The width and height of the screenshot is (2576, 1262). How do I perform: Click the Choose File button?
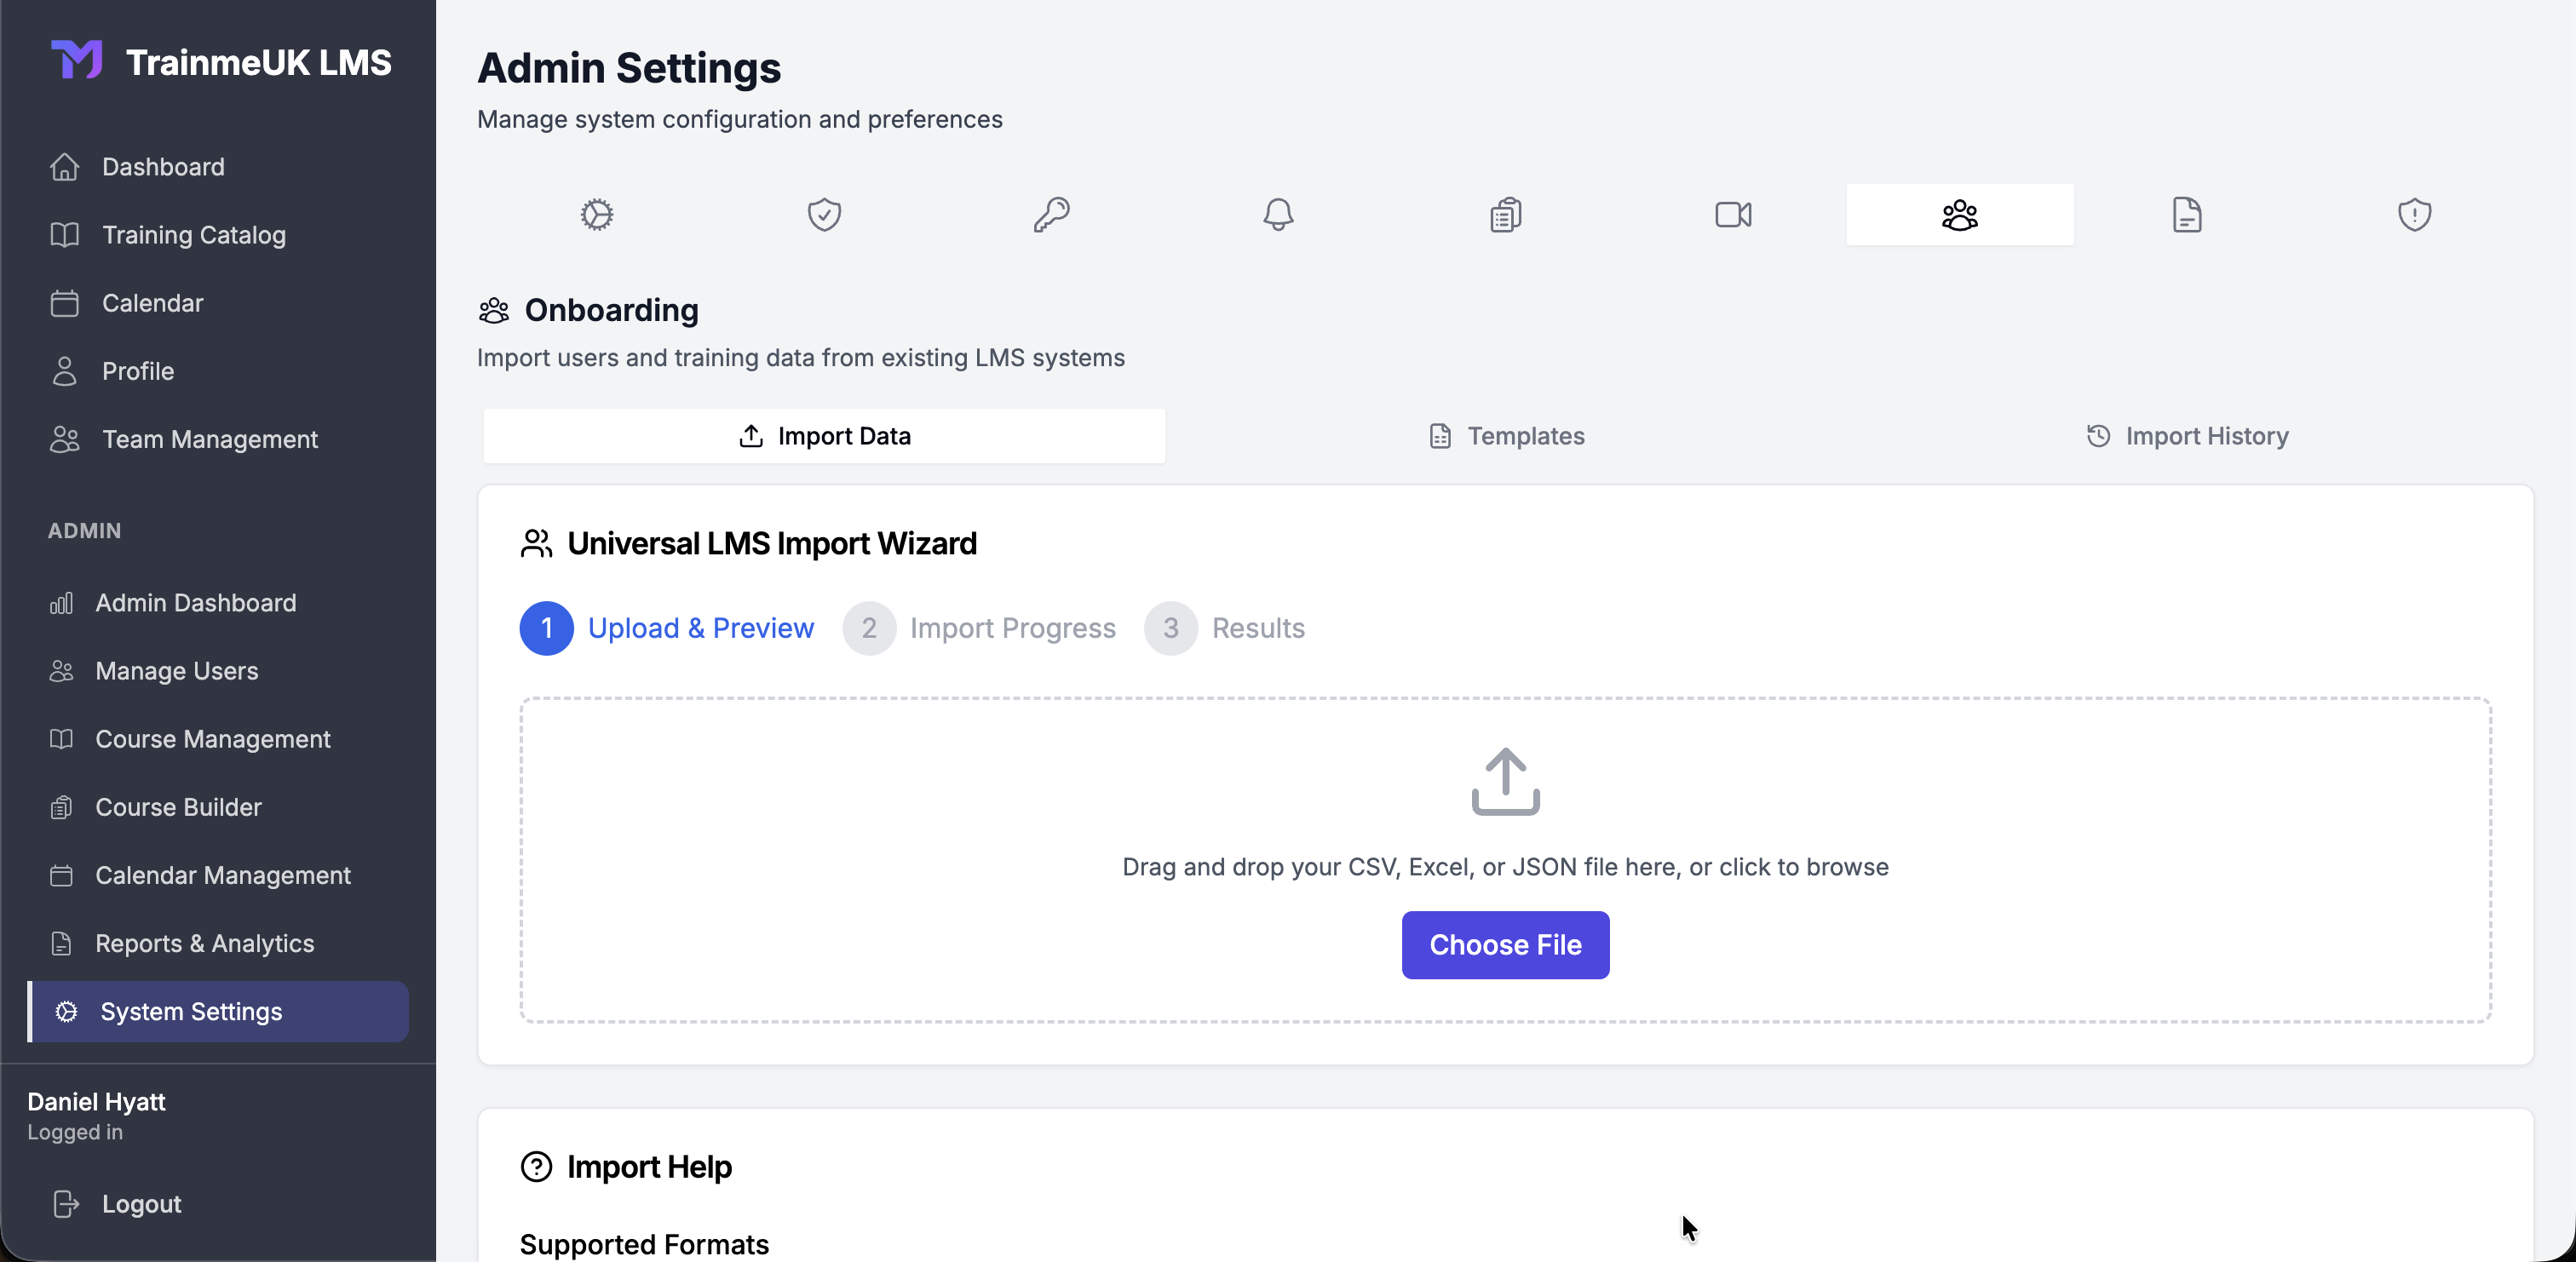click(1504, 945)
